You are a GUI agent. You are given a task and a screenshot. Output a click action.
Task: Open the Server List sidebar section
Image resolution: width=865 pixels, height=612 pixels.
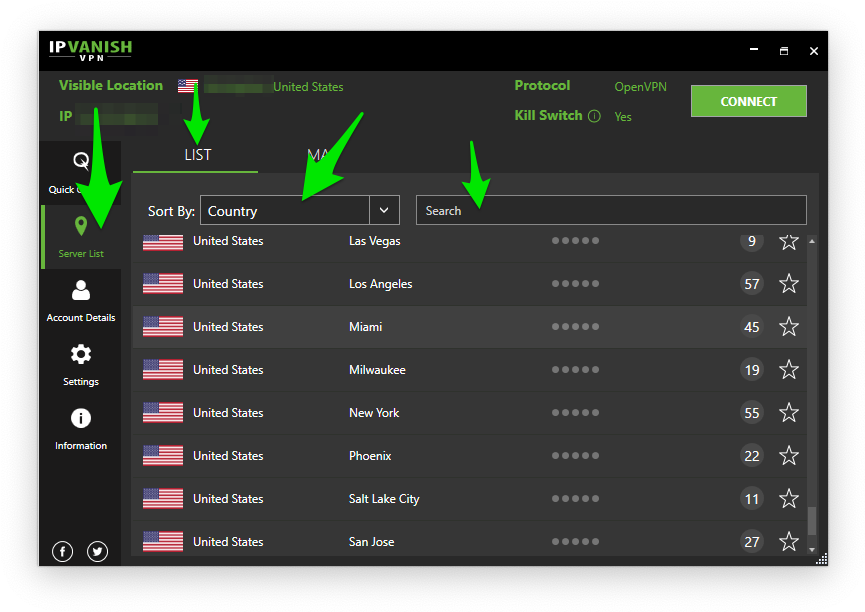(81, 237)
